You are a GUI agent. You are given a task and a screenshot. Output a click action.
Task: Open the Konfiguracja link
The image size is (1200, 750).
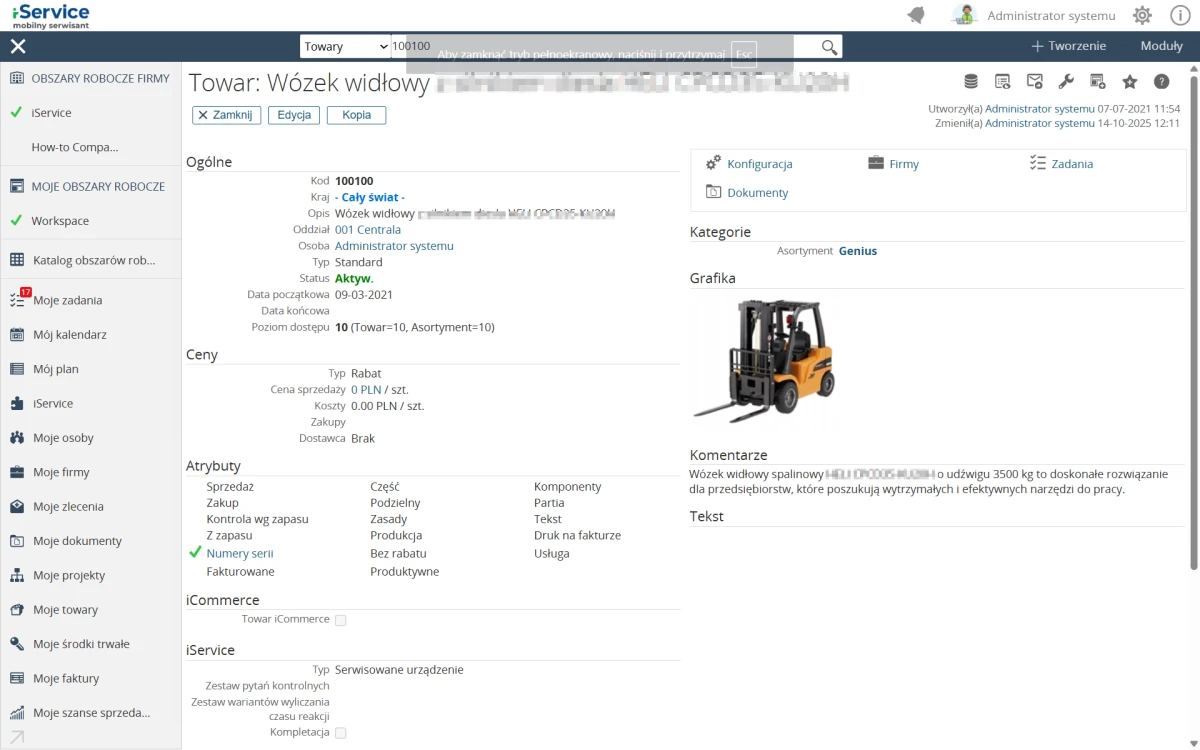(x=759, y=164)
